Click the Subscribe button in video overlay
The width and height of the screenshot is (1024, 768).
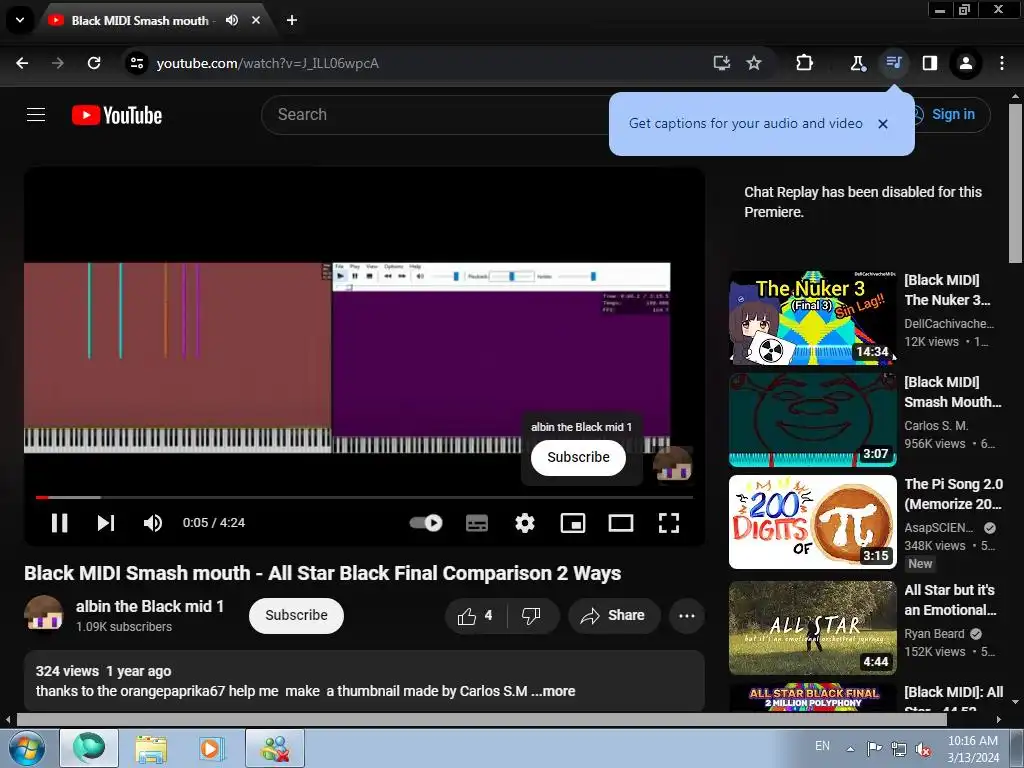579,457
